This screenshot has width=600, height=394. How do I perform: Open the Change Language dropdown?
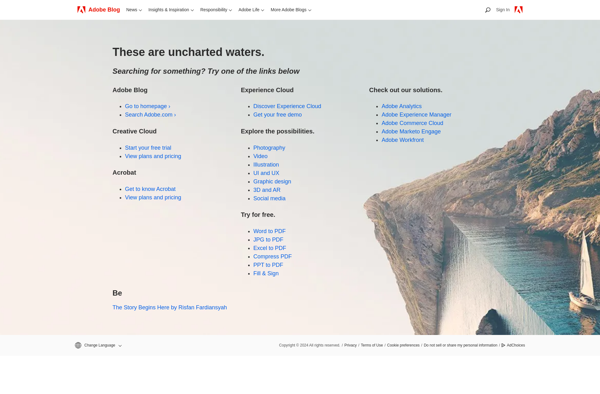point(103,345)
